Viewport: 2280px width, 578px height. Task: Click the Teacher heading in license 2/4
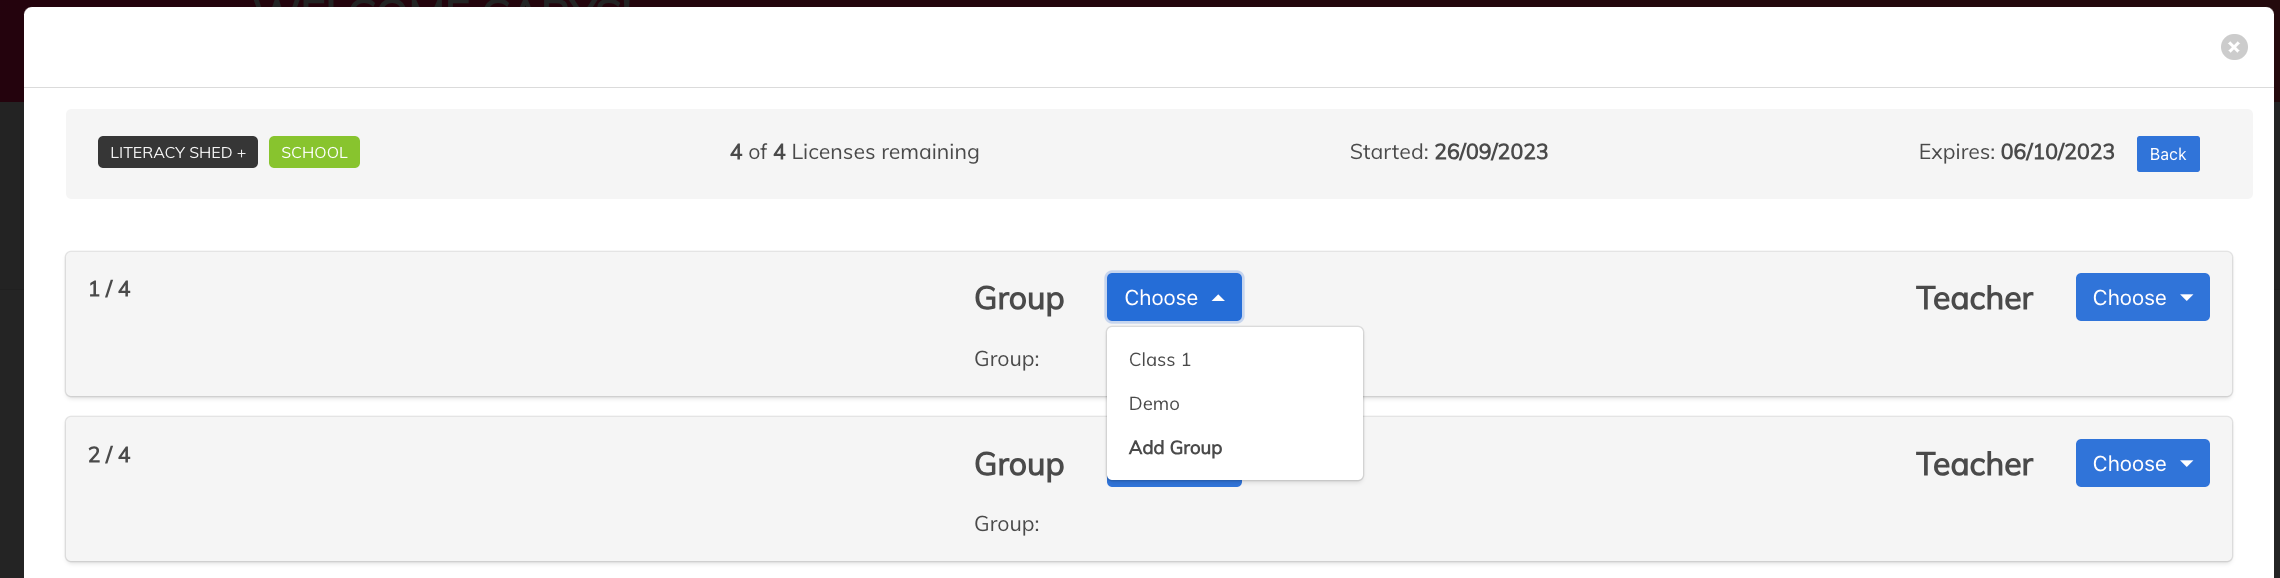tap(1974, 464)
